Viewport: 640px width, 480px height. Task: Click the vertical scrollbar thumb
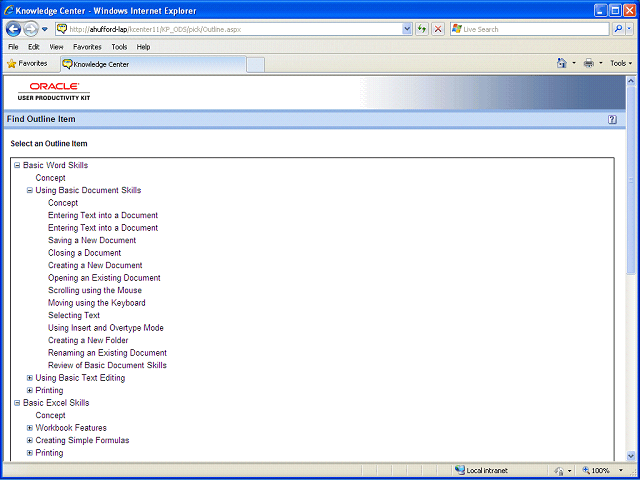631,180
